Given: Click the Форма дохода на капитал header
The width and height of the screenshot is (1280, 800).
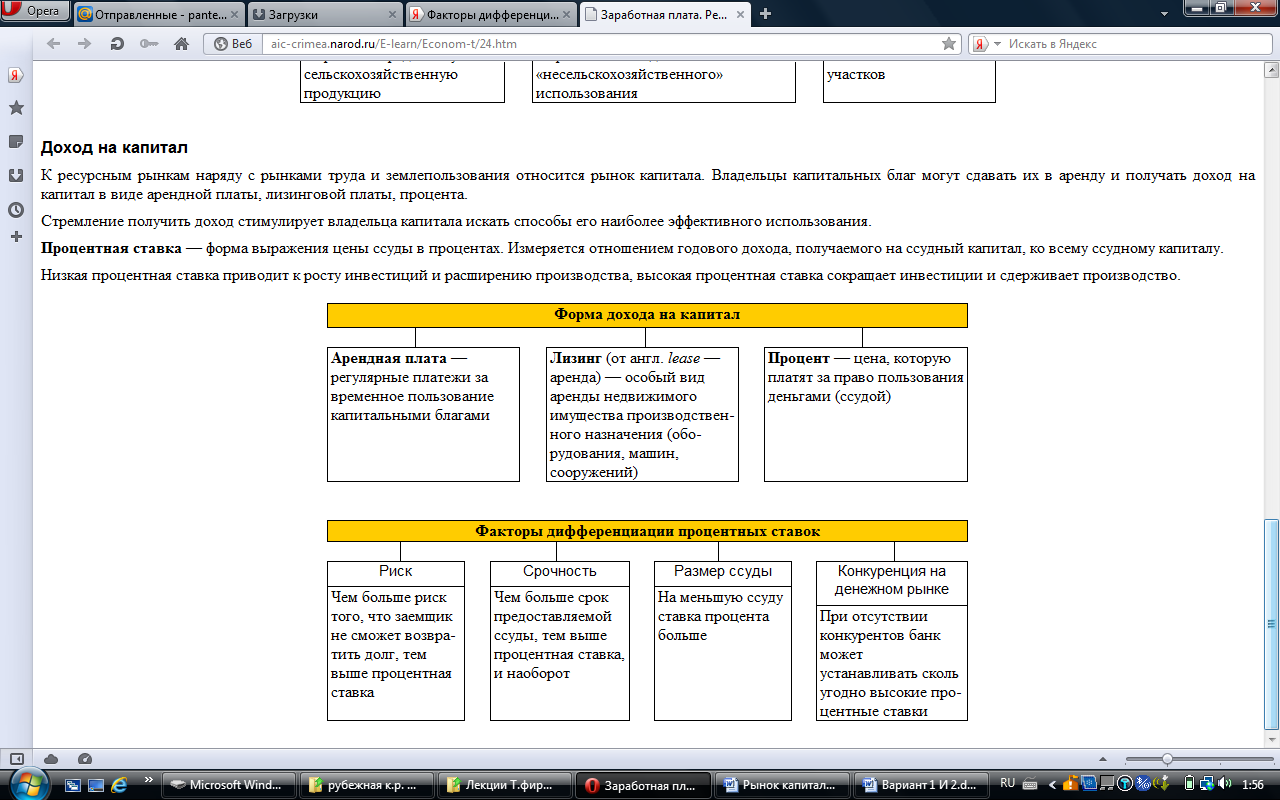Looking at the screenshot, I should tap(647, 315).
